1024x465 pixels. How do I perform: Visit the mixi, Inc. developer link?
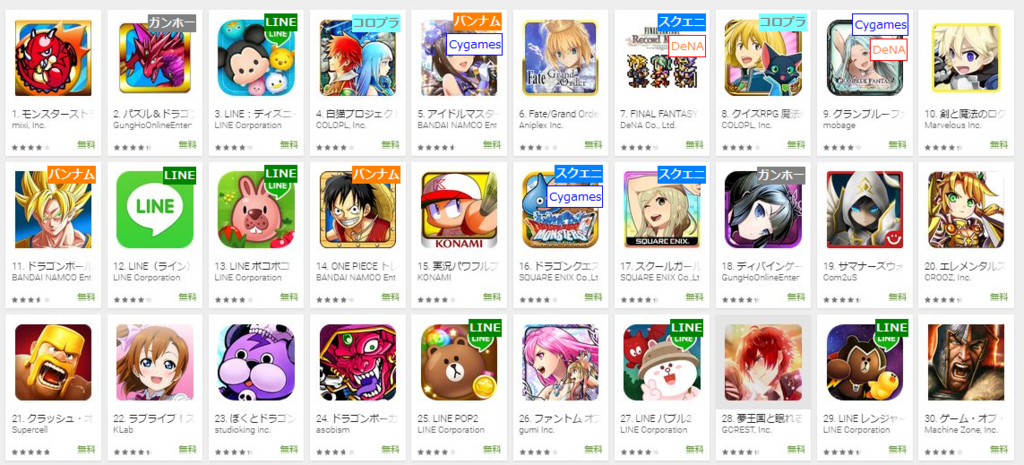(29, 124)
